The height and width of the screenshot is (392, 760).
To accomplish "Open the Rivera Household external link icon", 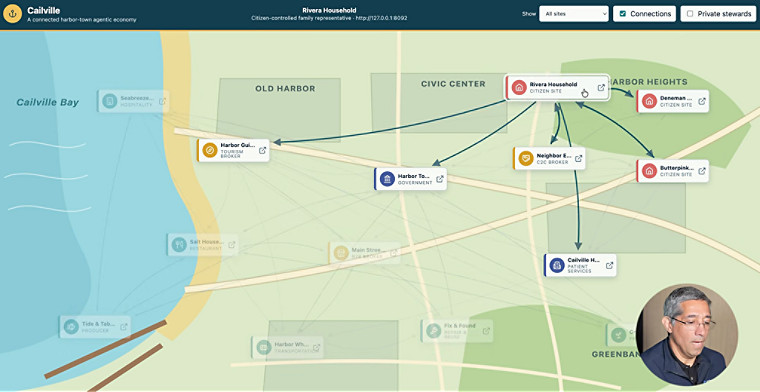I will [601, 88].
